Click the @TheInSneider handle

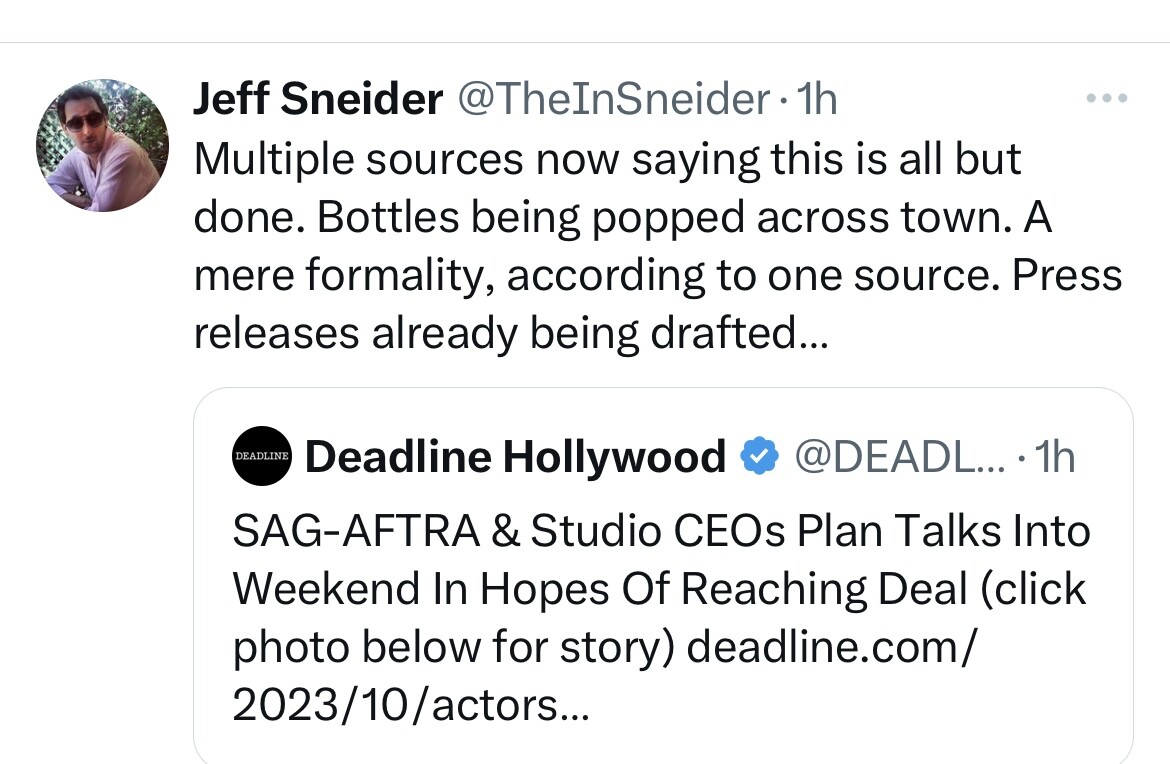coord(613,99)
